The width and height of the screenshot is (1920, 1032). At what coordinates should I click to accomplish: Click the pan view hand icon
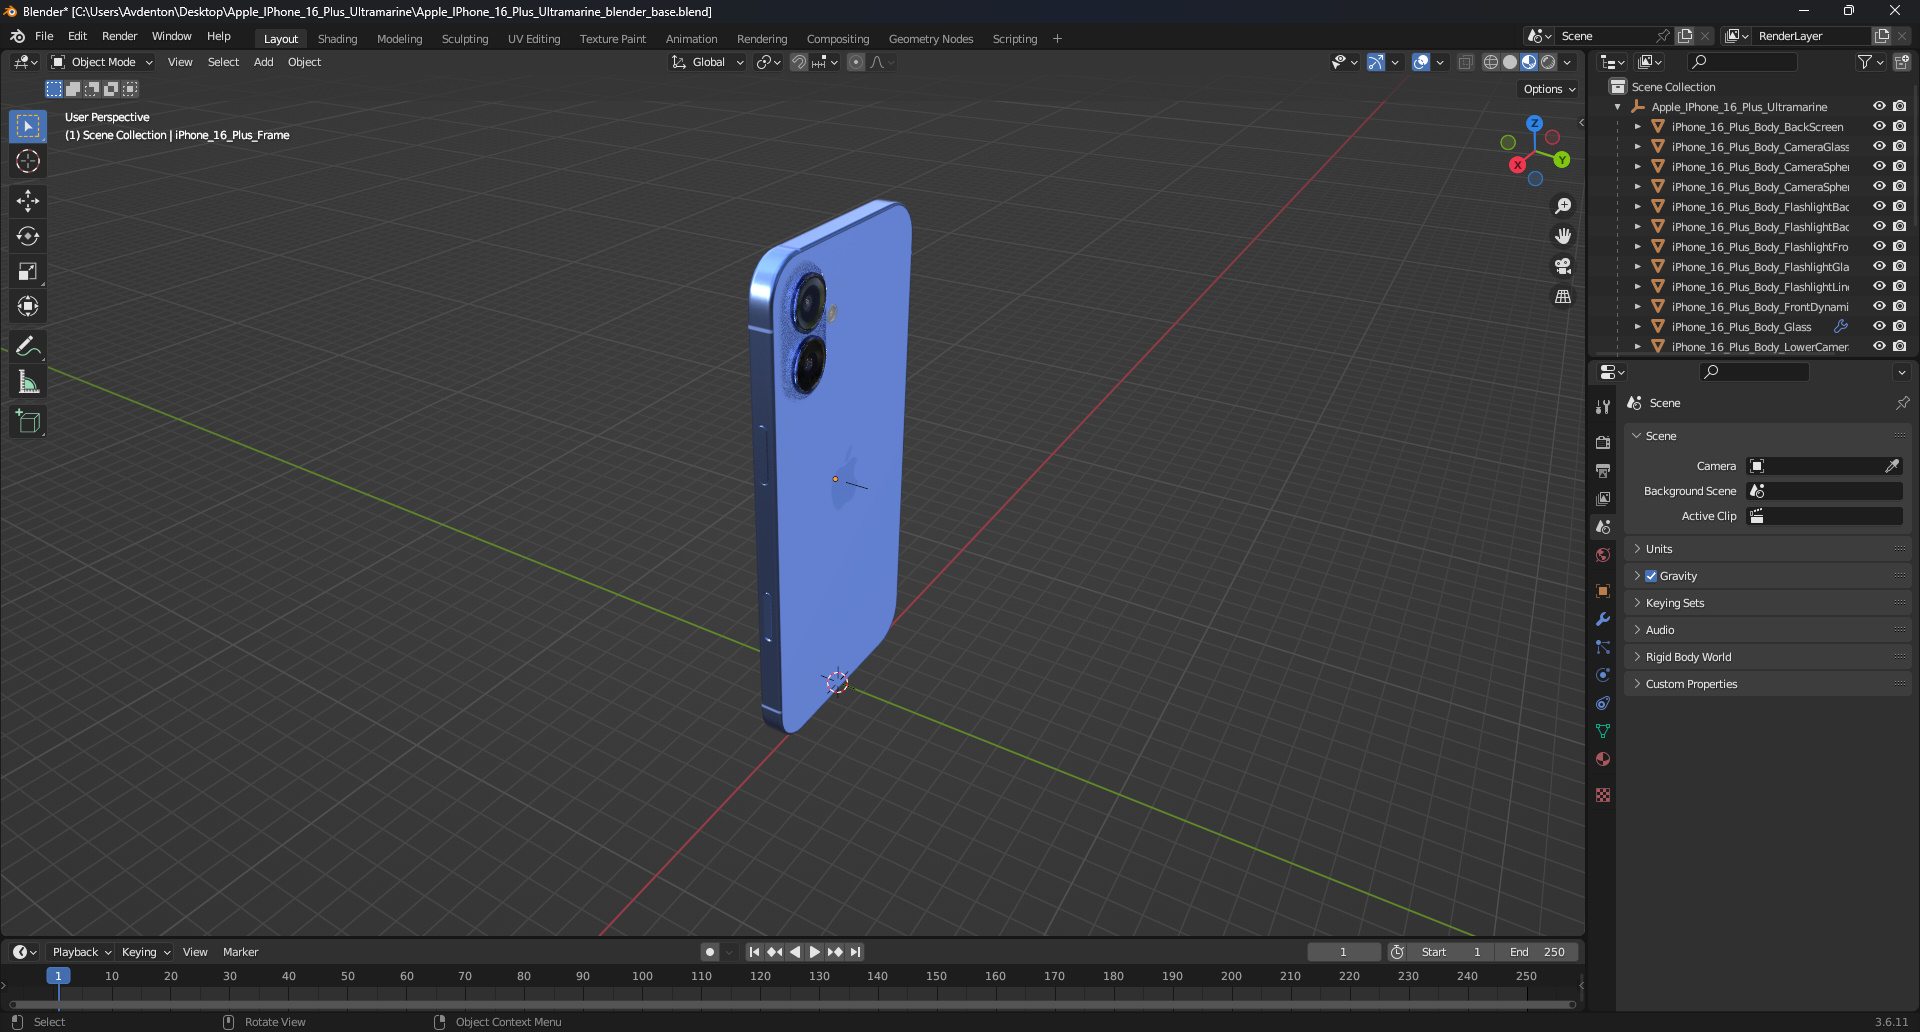[x=1563, y=236]
